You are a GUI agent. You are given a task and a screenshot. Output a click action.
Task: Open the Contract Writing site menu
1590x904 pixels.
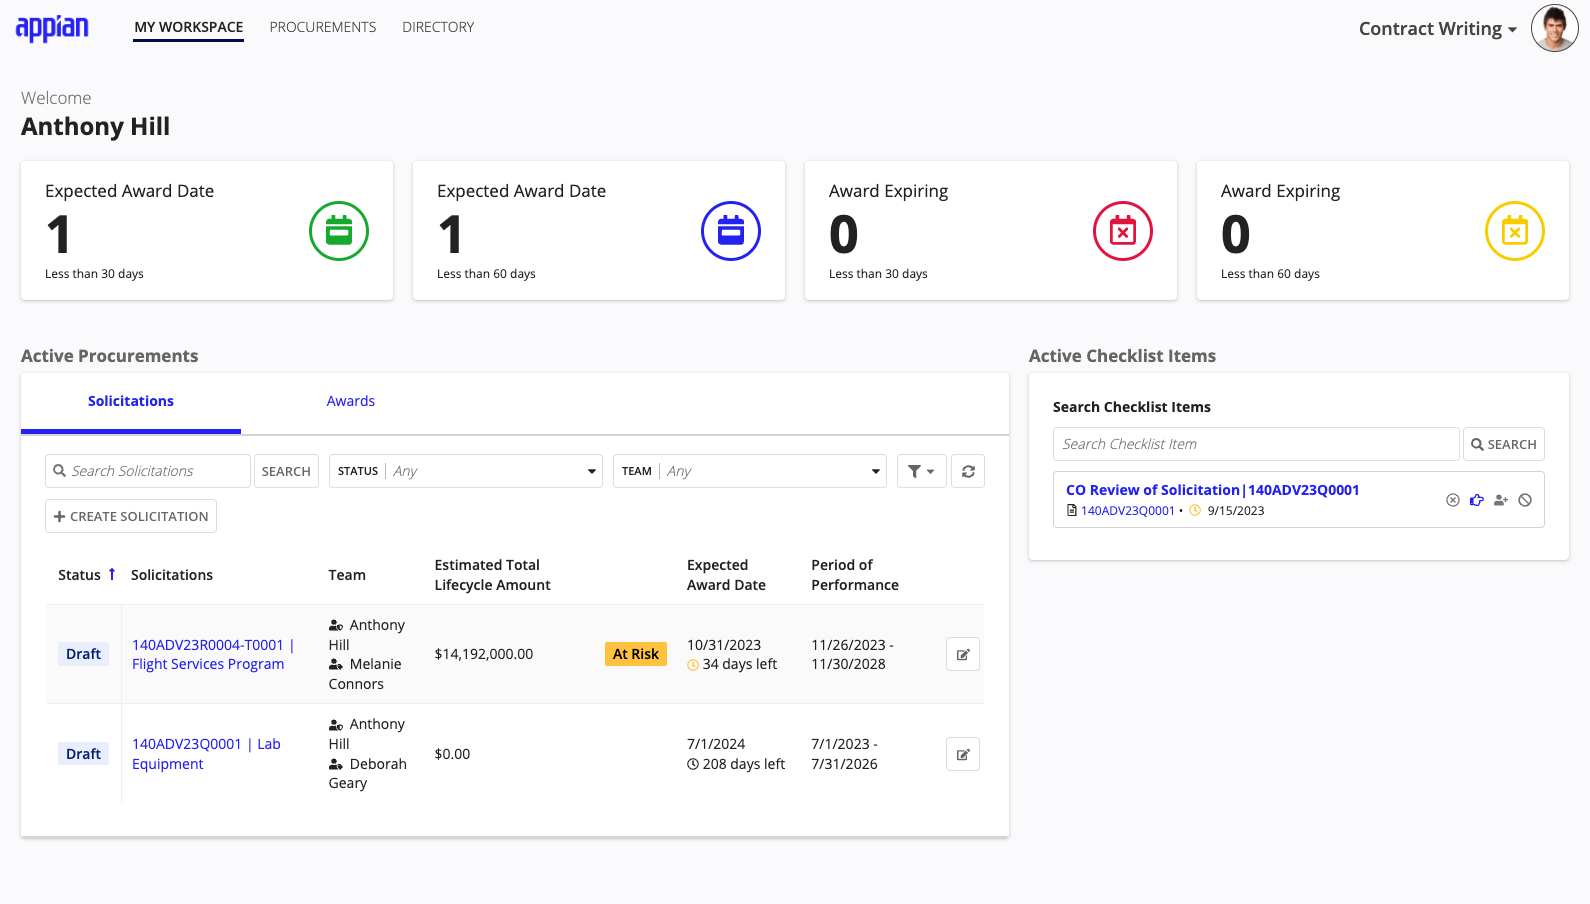(1438, 29)
